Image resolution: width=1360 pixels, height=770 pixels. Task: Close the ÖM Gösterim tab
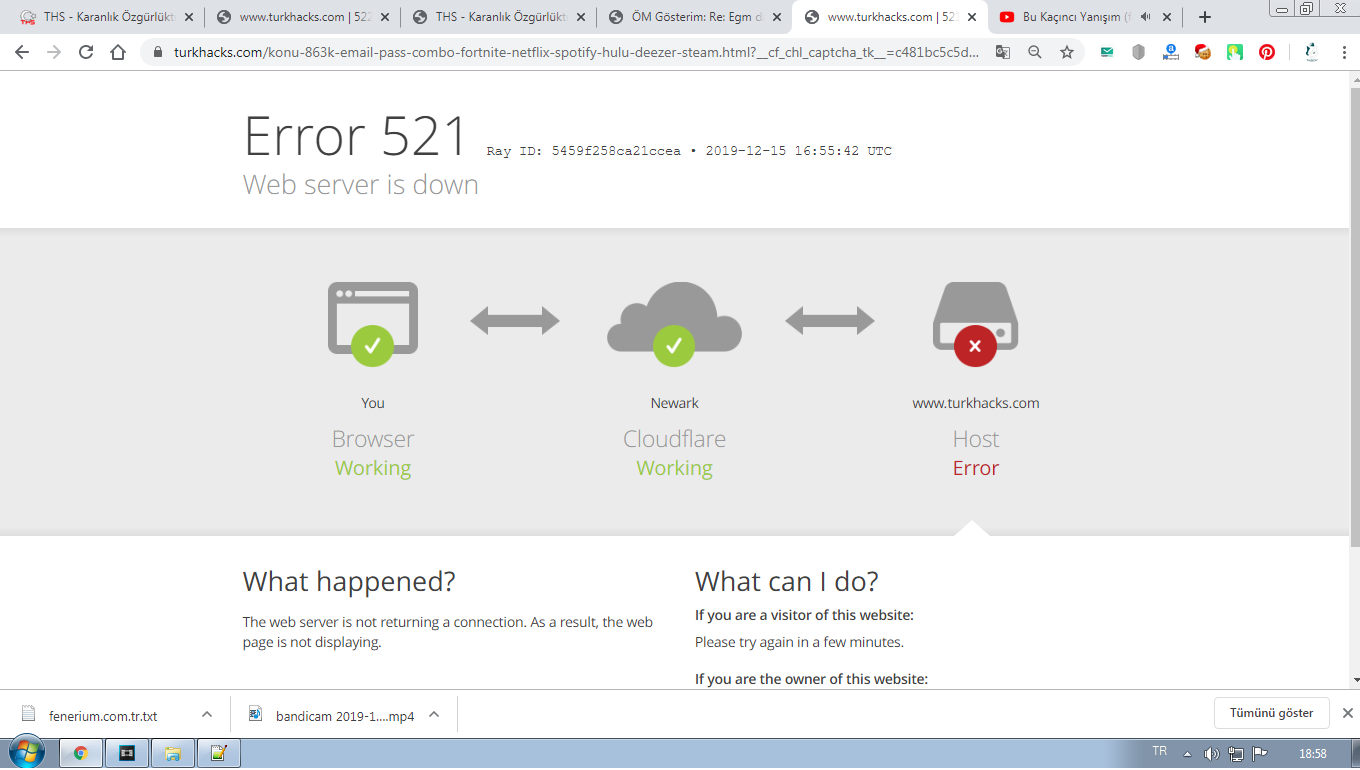(777, 17)
